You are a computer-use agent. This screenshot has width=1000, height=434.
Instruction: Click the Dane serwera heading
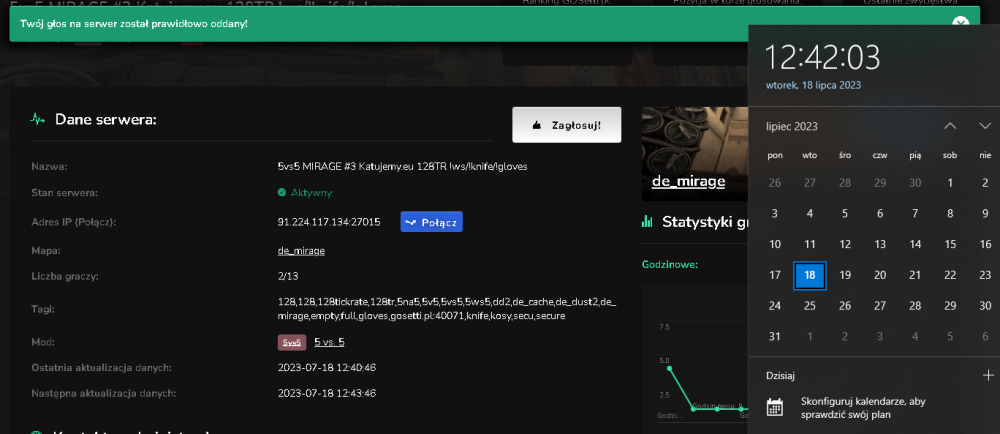pyautogui.click(x=106, y=119)
